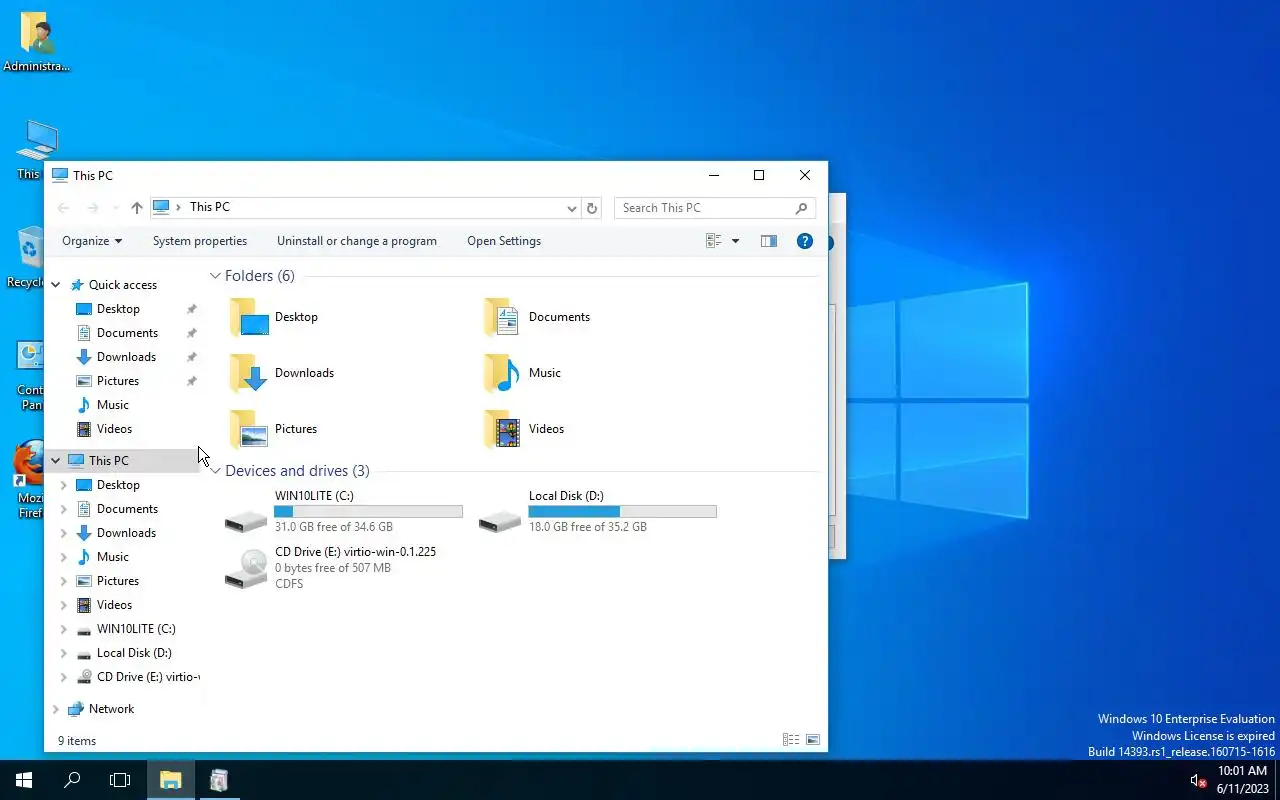Image resolution: width=1280 pixels, height=800 pixels.
Task: Open the view options dropdown arrow
Action: point(735,241)
